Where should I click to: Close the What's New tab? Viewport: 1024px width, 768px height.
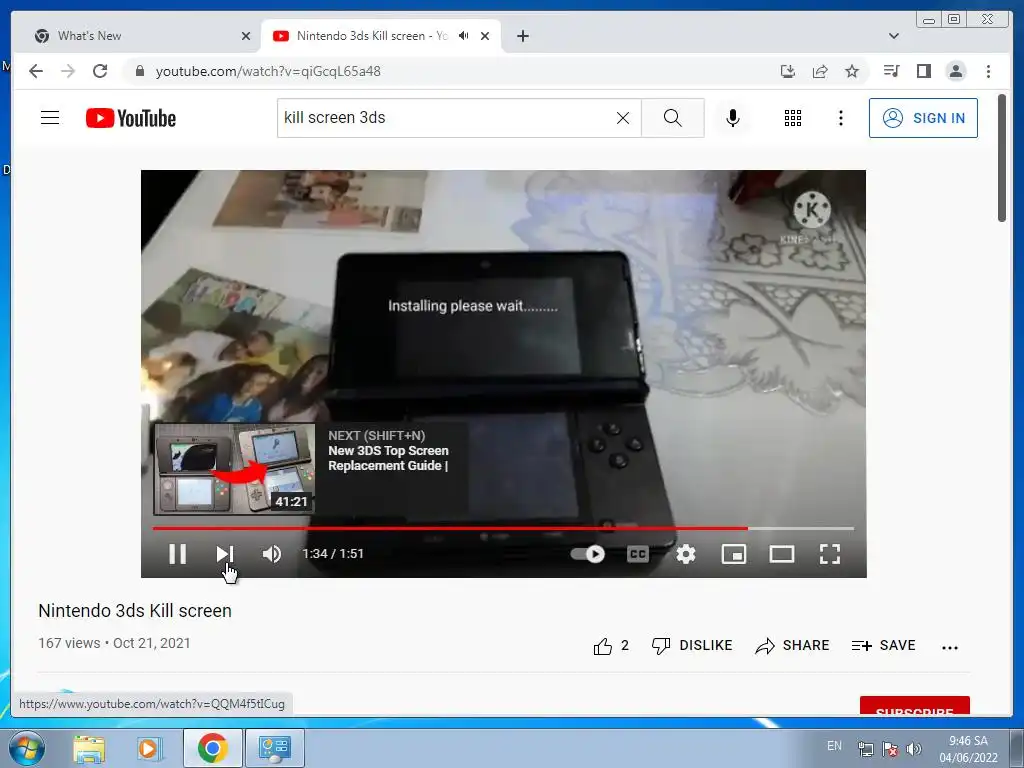[x=246, y=36]
